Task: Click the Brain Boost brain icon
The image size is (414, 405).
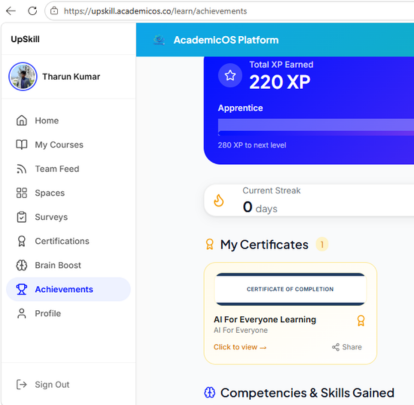Action: point(22,265)
